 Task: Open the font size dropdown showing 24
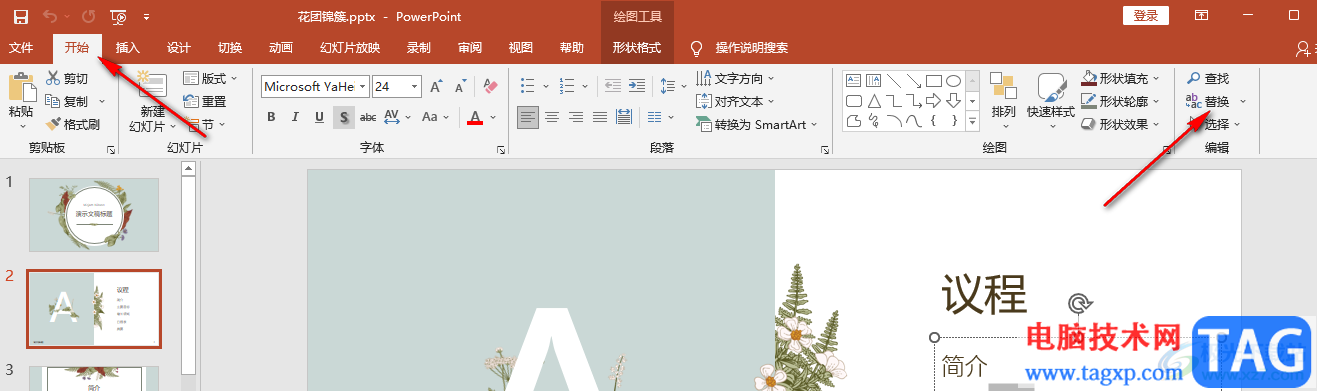[x=414, y=87]
